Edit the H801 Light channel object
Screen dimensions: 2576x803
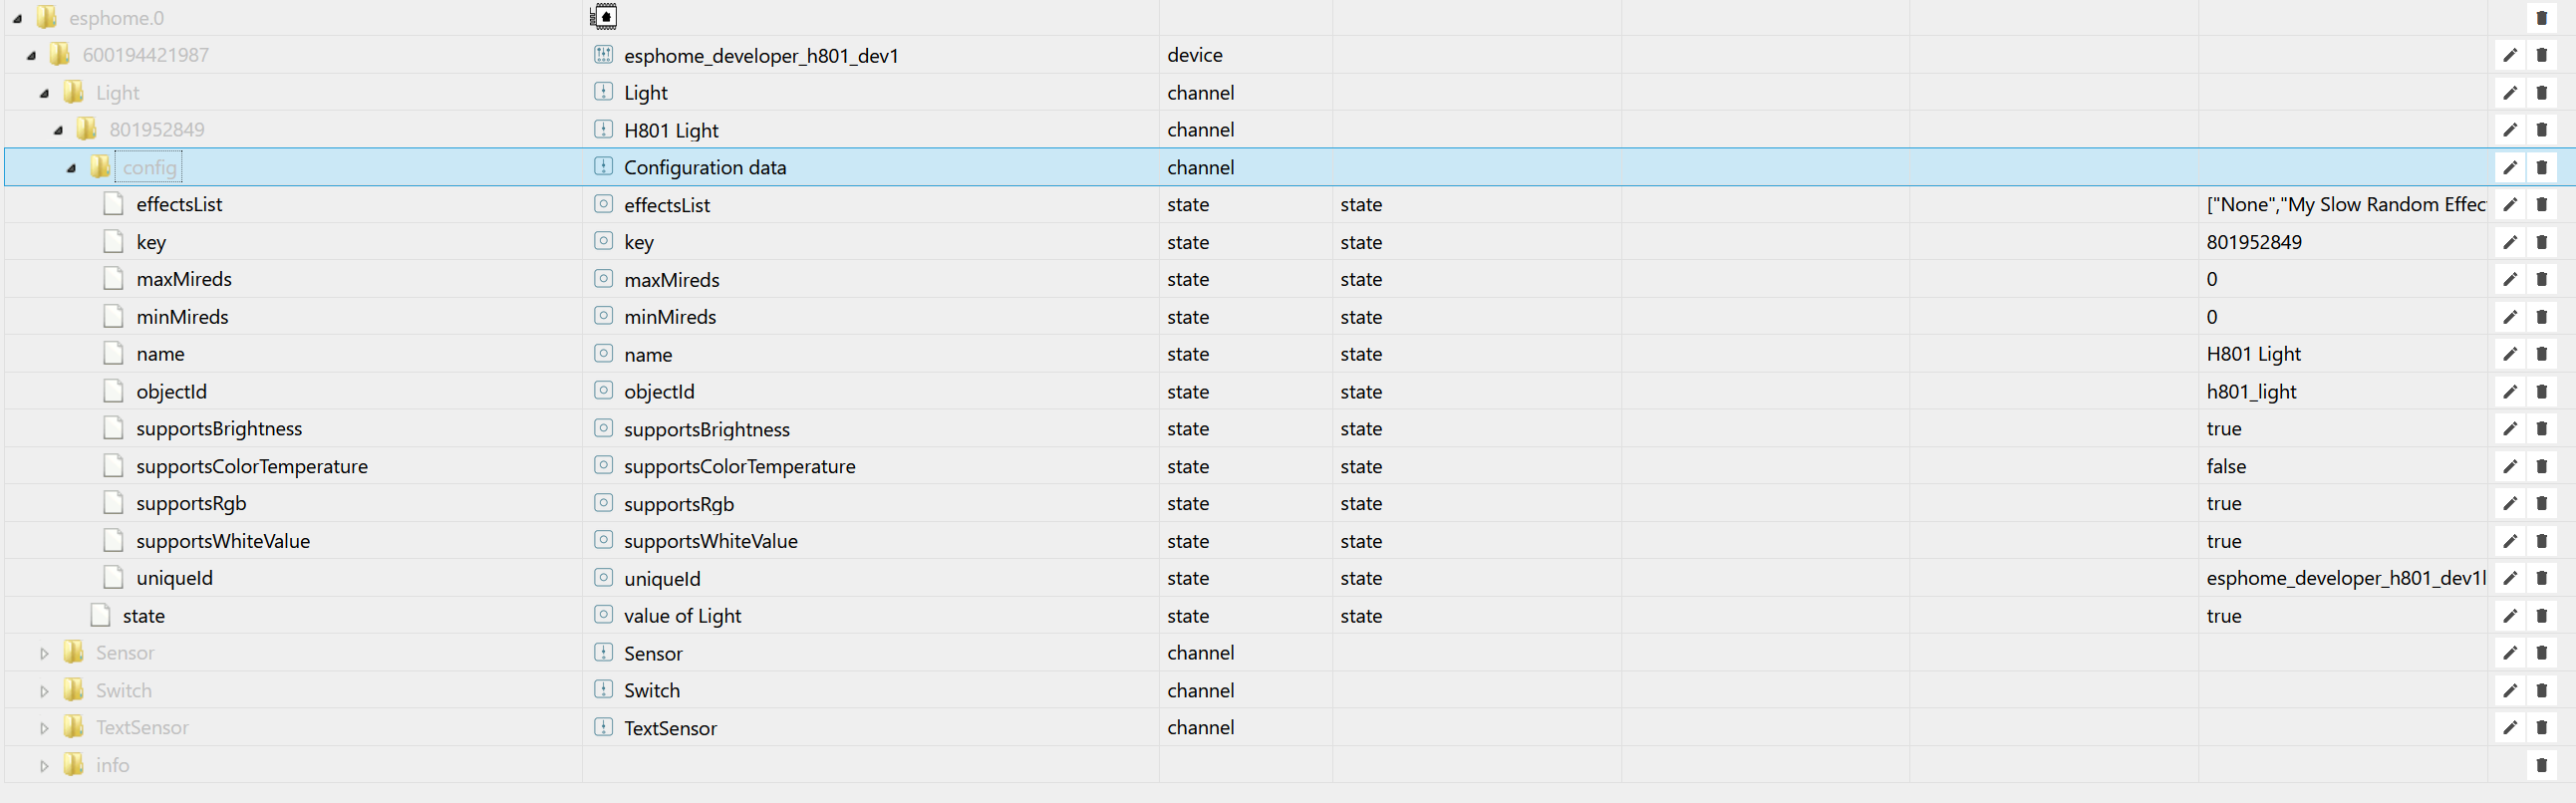(x=2509, y=130)
